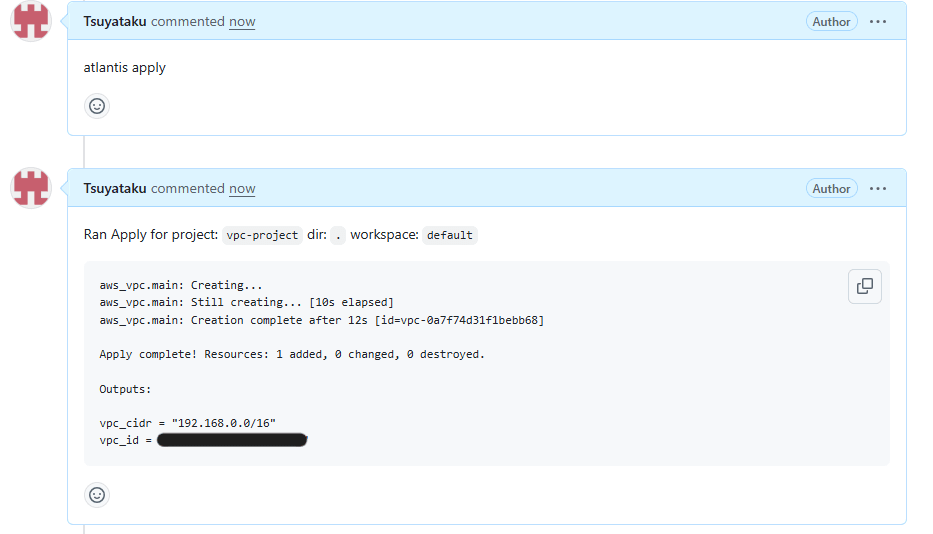Open Tsuyataku's avatar on "Ran Apply" comment
This screenshot has height=534, width=933.
(31, 188)
